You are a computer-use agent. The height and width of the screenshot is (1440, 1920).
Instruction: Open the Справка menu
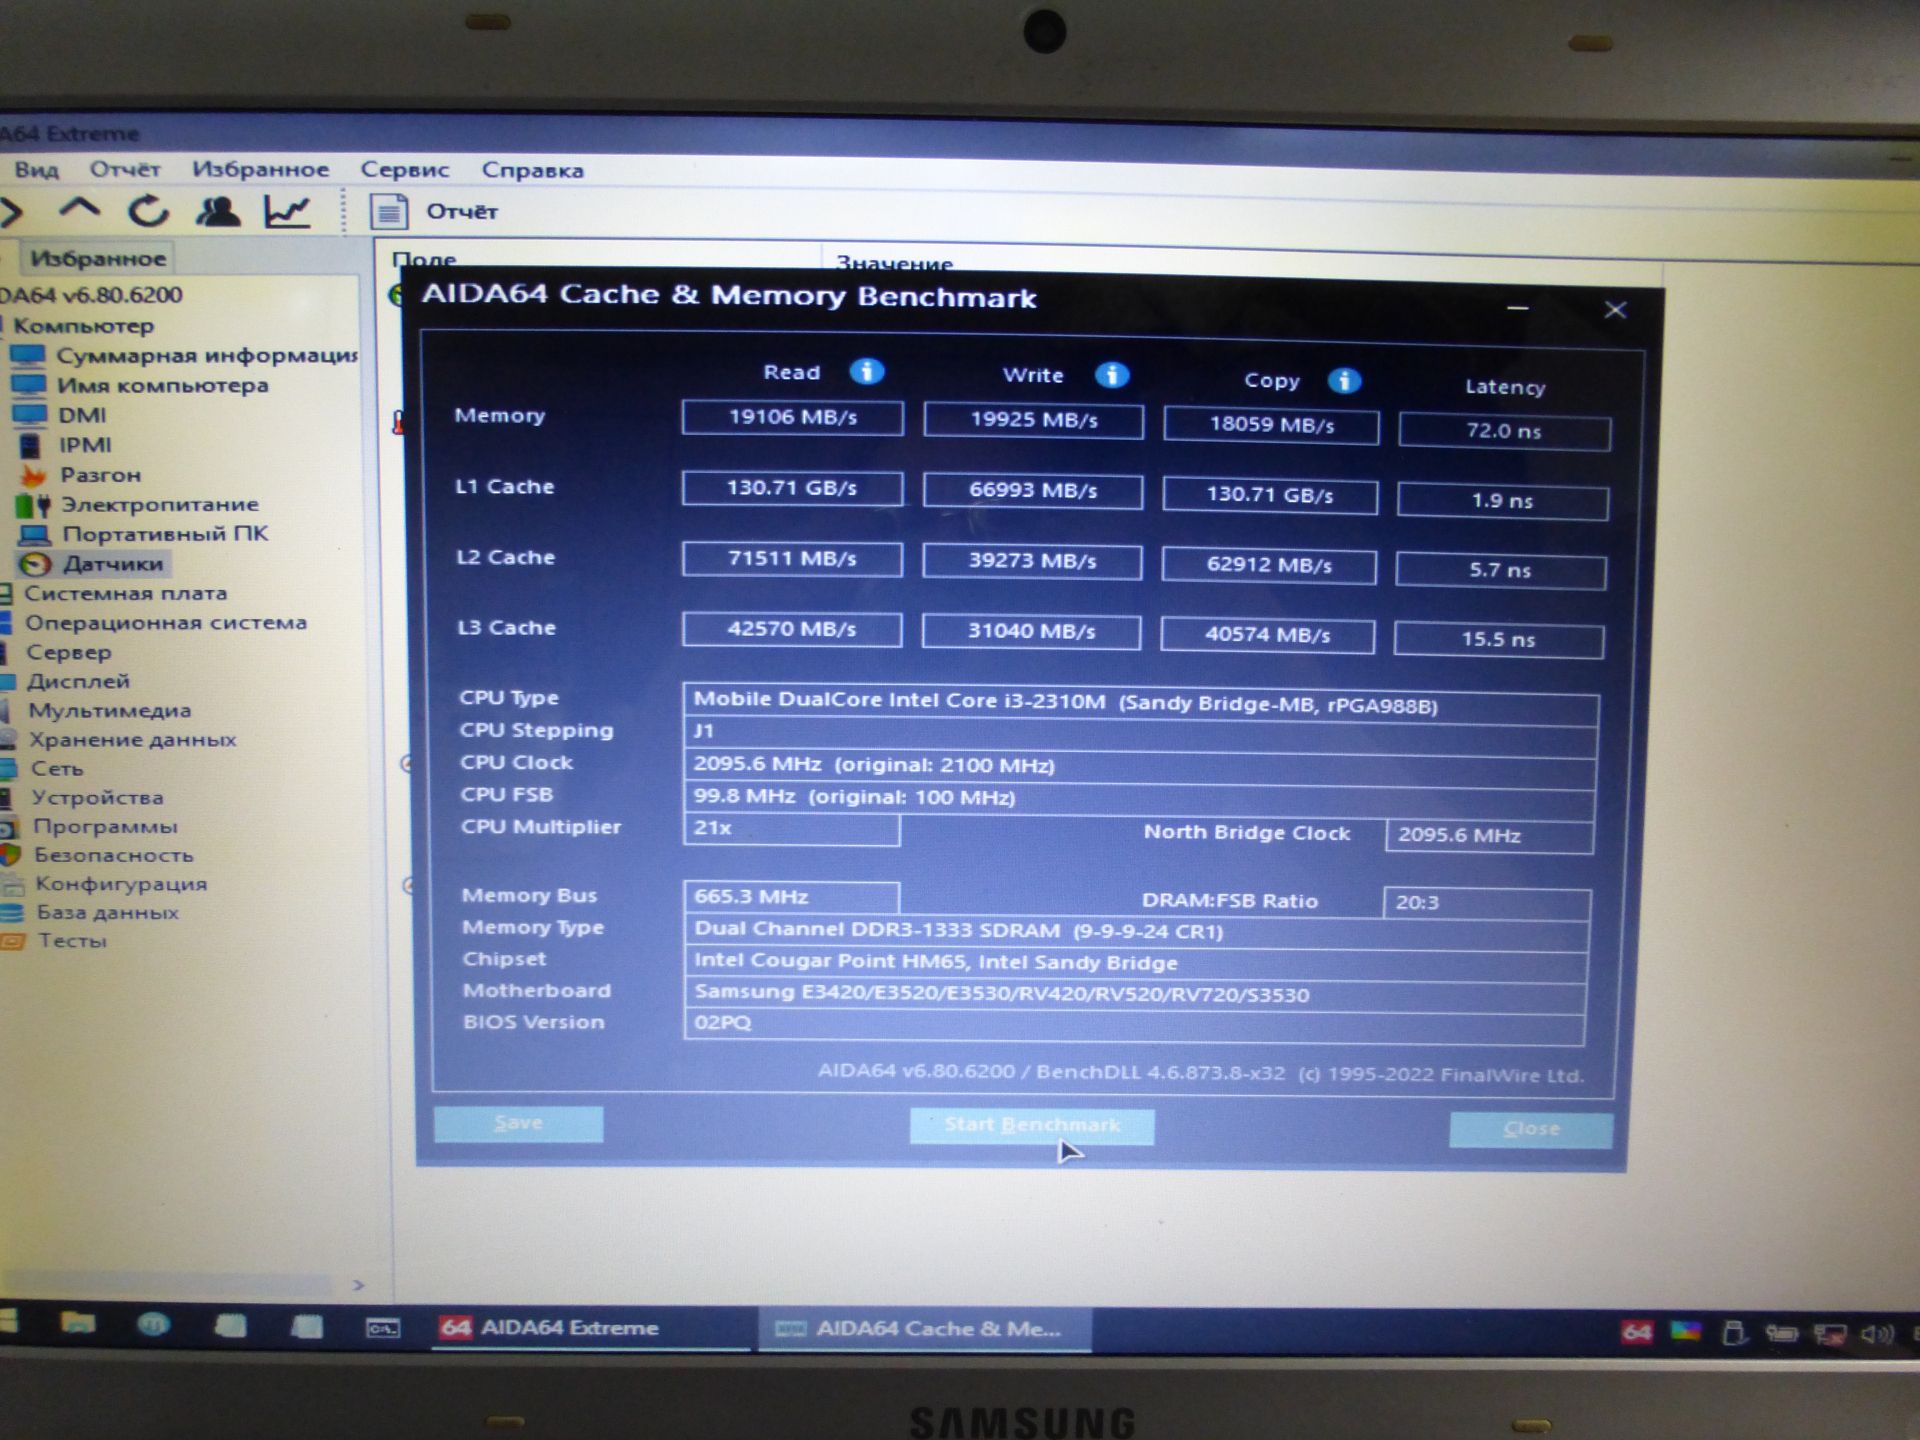[x=532, y=170]
